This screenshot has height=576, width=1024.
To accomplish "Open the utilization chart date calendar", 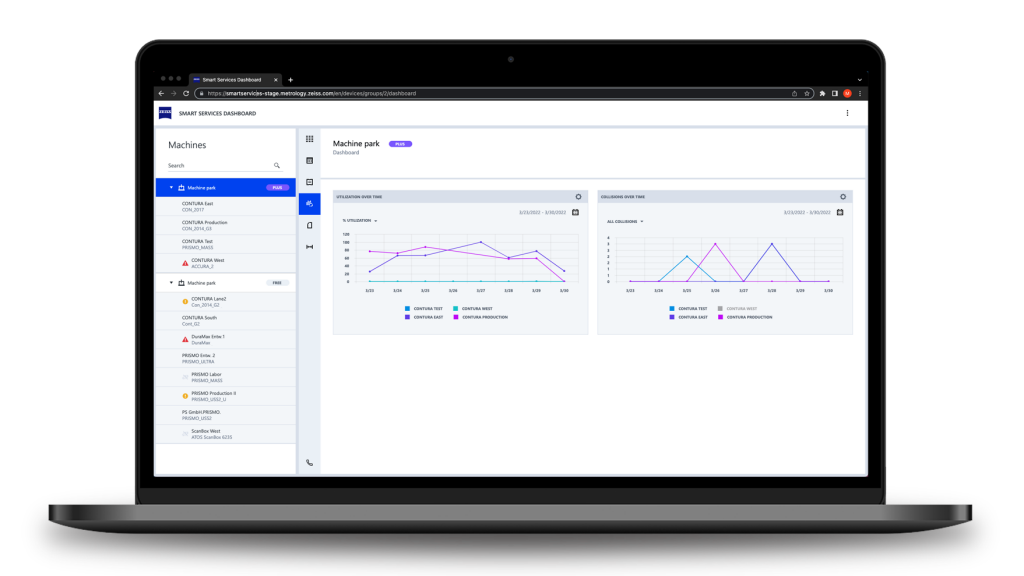I will coord(575,212).
